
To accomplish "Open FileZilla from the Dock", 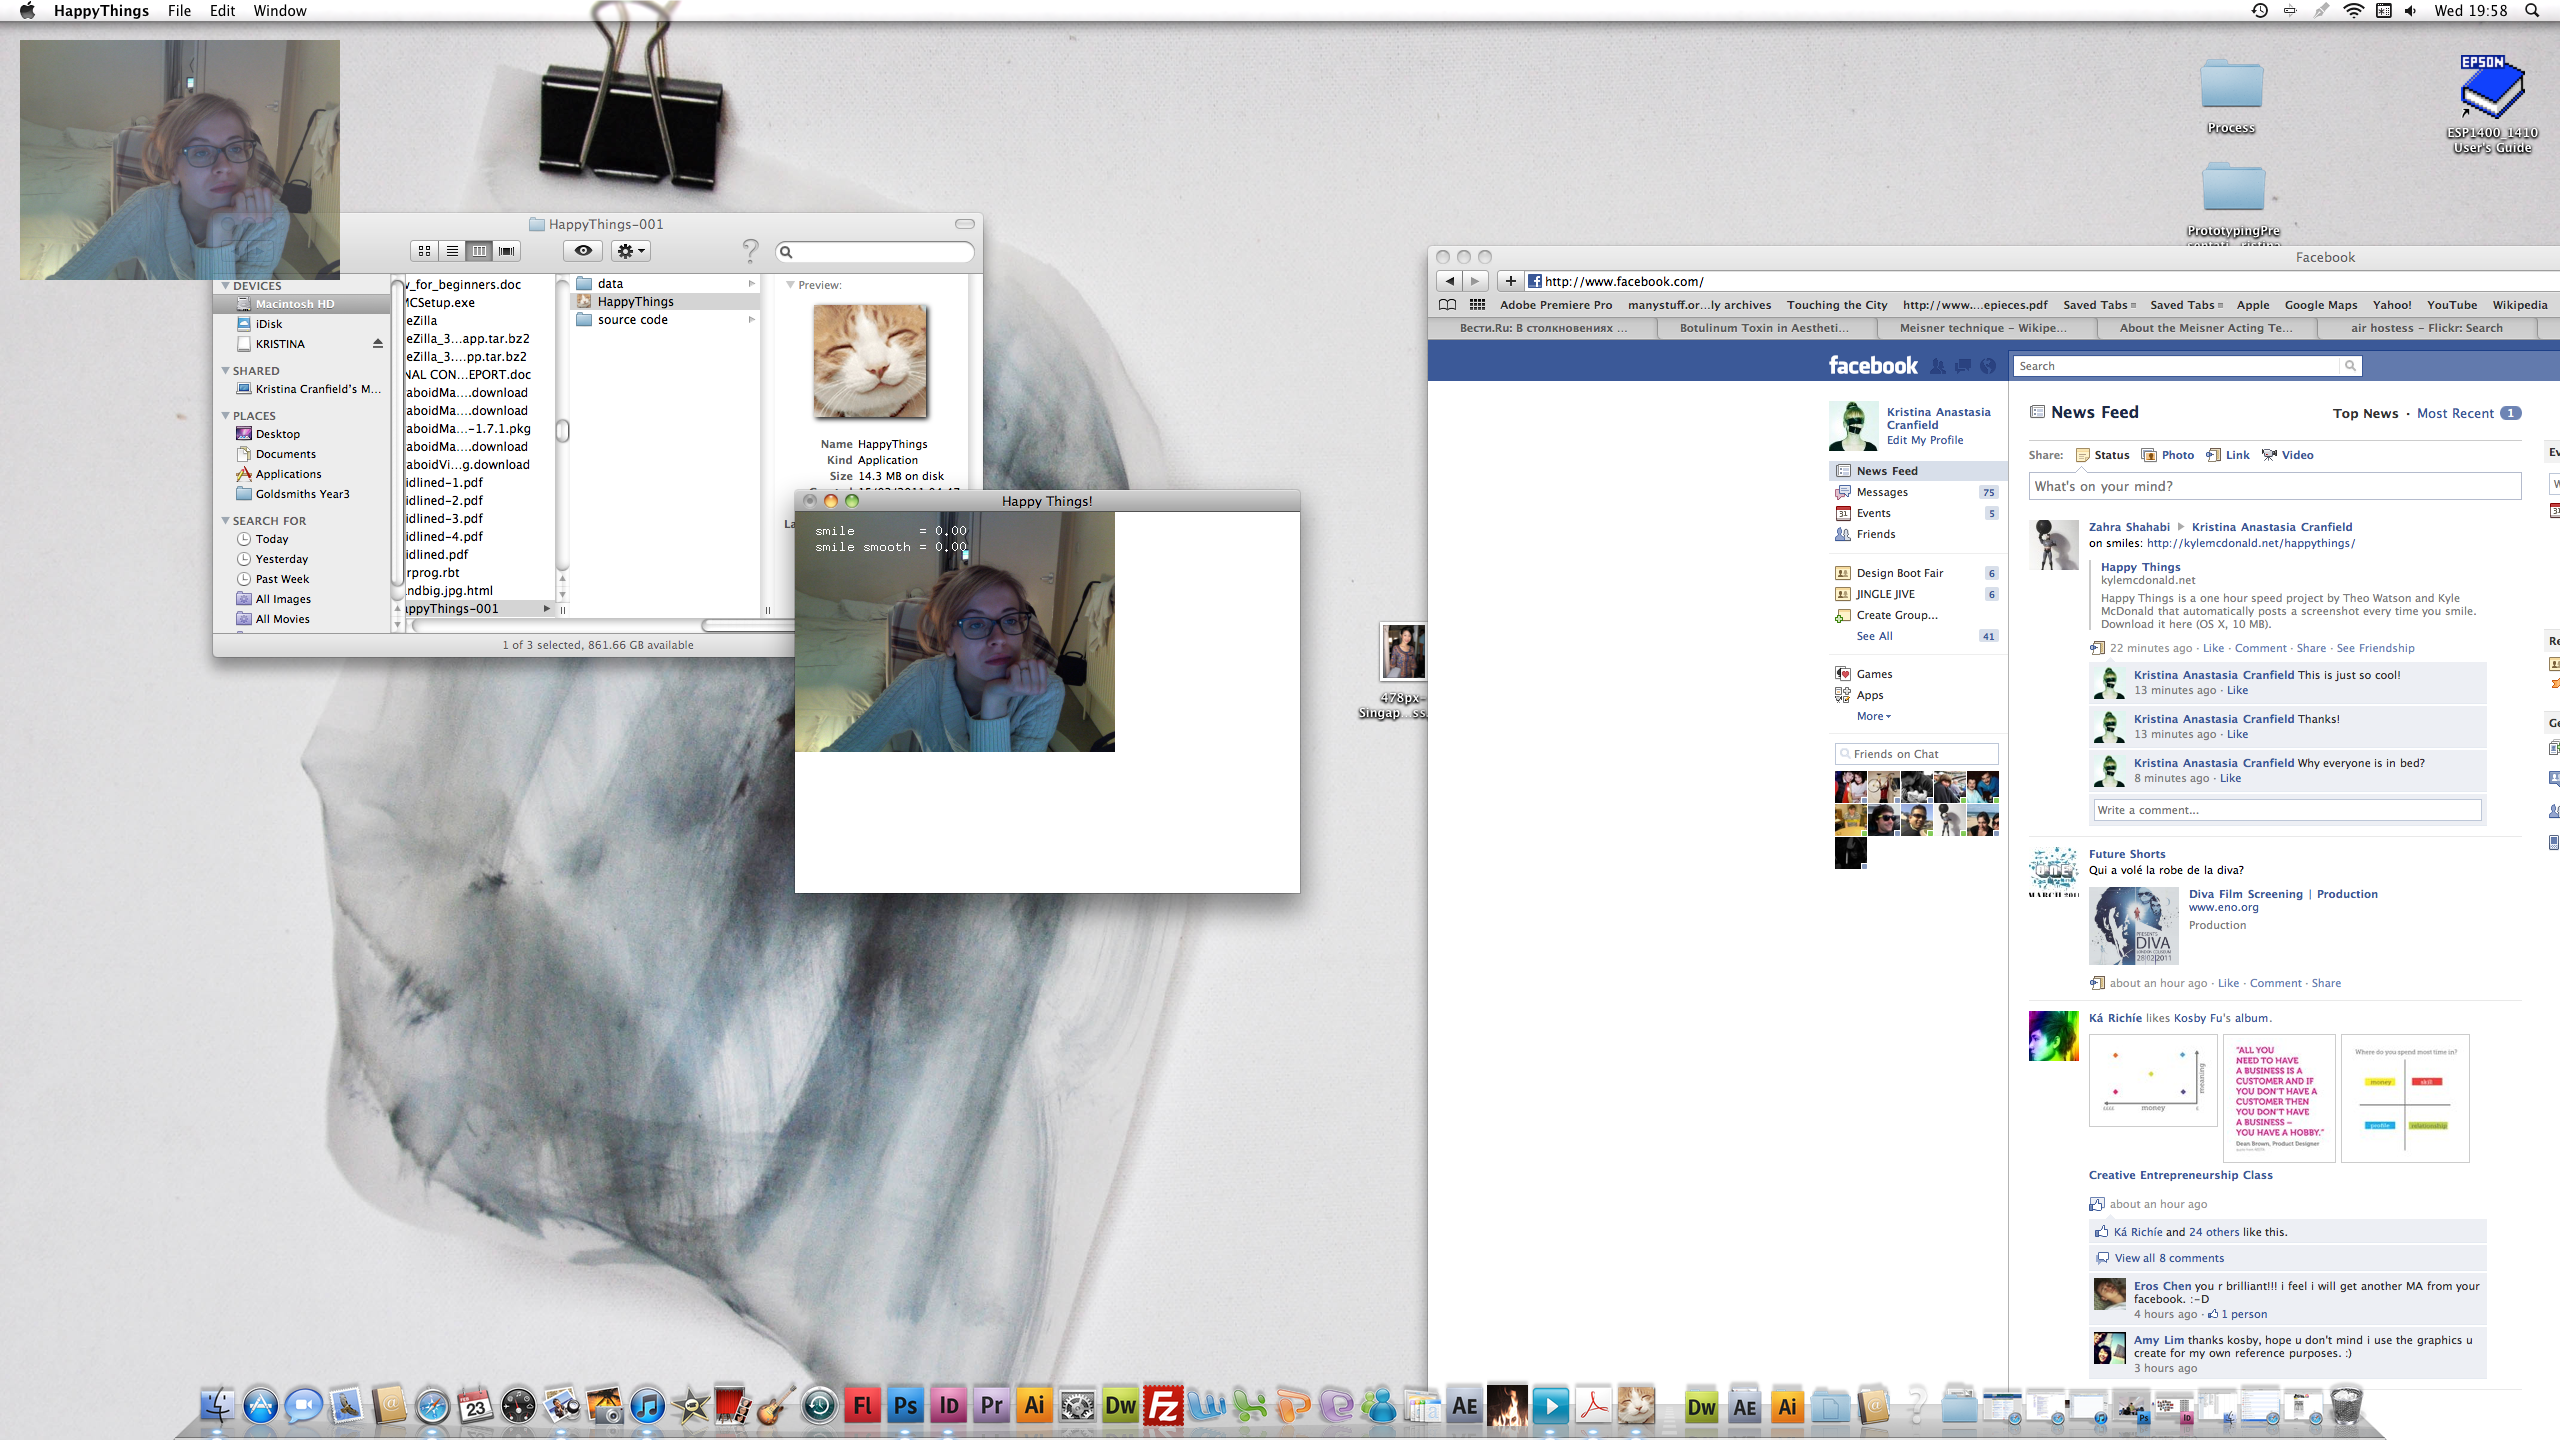I will pyautogui.click(x=1164, y=1406).
